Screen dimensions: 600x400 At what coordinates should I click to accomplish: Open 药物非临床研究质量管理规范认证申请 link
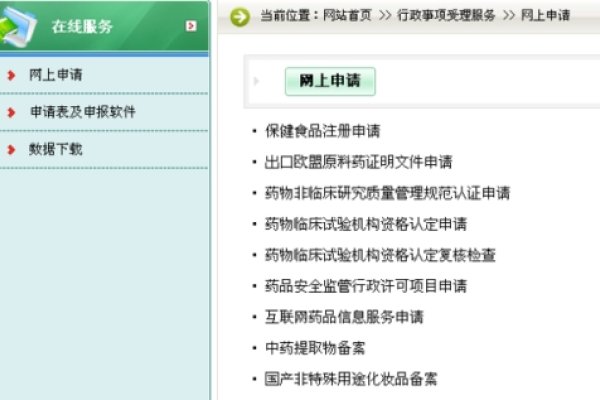[x=387, y=193]
